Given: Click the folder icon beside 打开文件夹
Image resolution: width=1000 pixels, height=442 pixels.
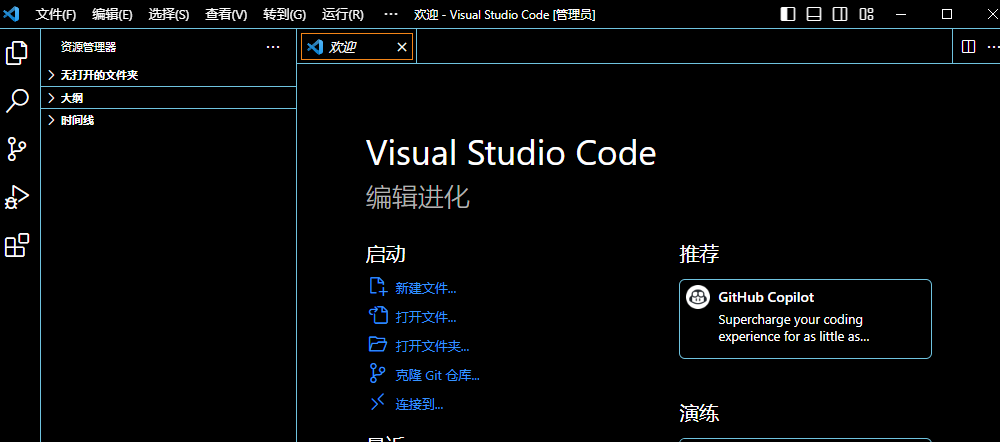Looking at the screenshot, I should point(378,344).
